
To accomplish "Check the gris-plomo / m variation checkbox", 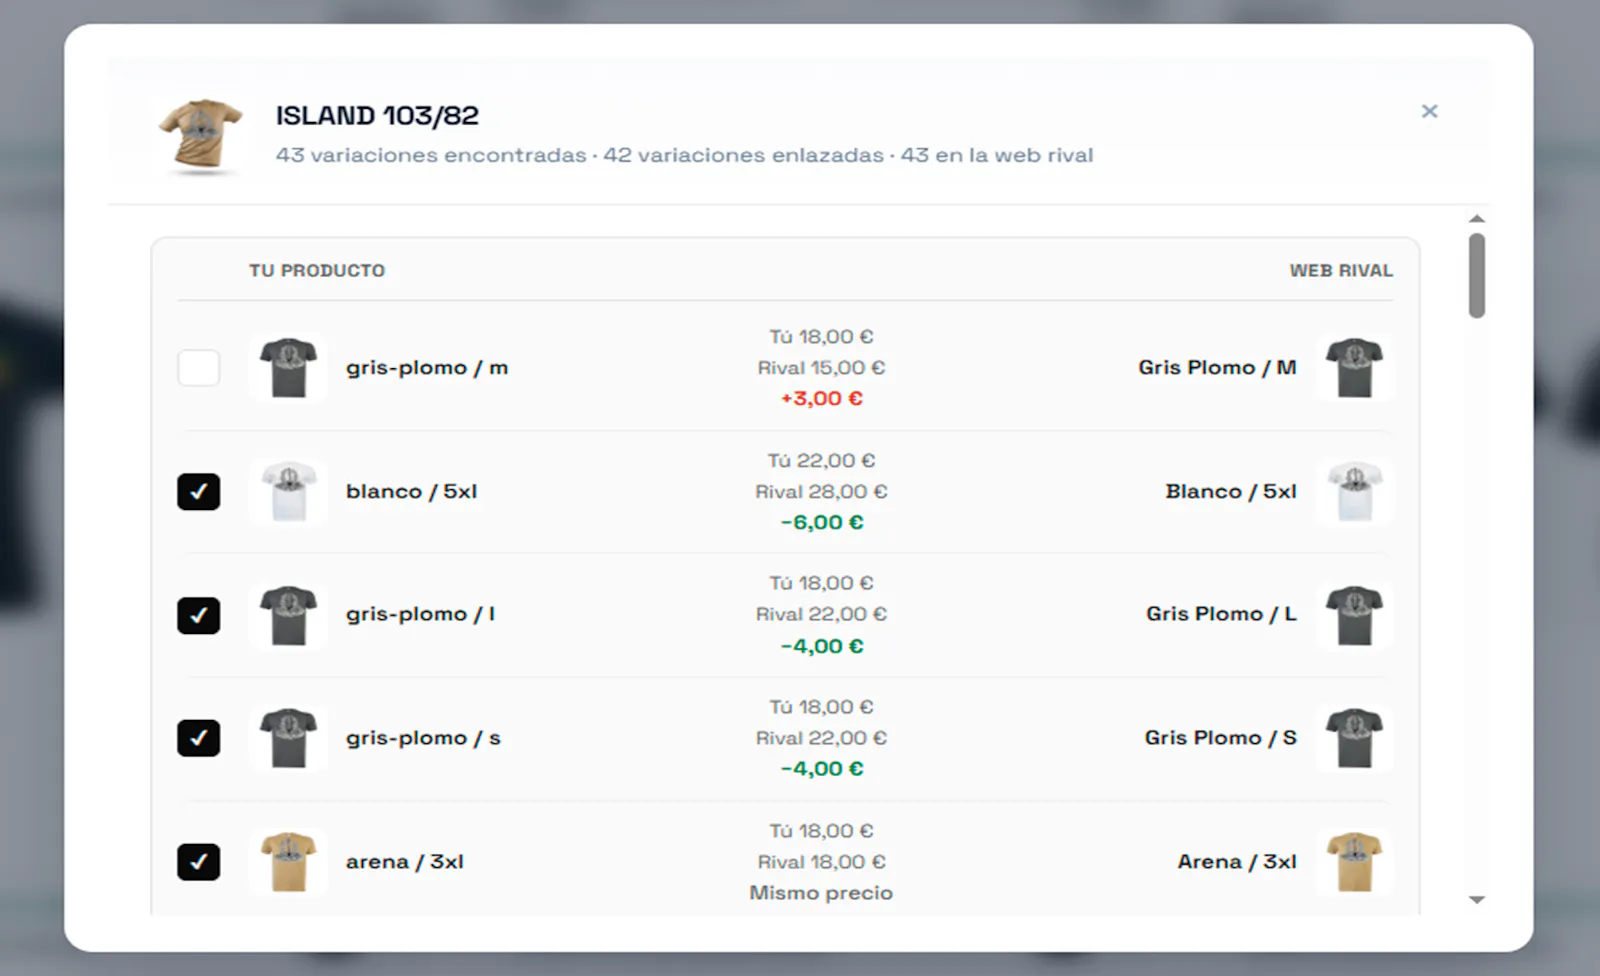I will (199, 368).
